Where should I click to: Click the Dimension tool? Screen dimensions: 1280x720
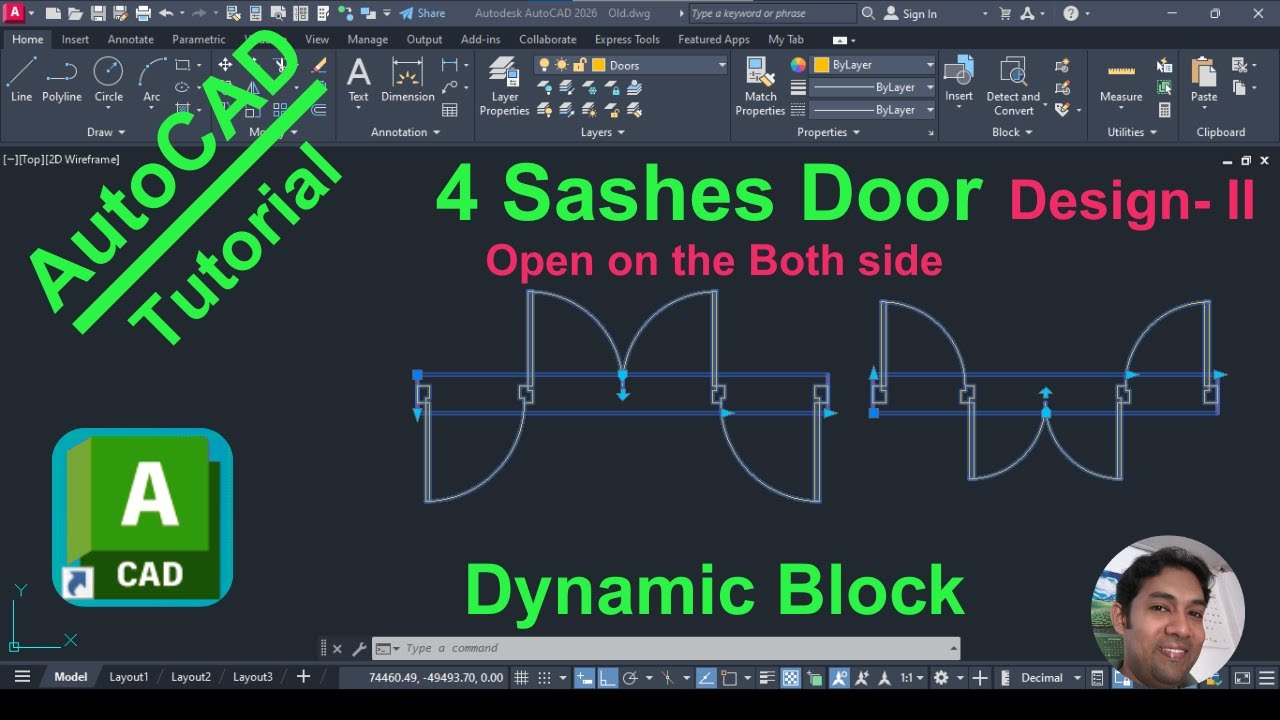pos(408,80)
